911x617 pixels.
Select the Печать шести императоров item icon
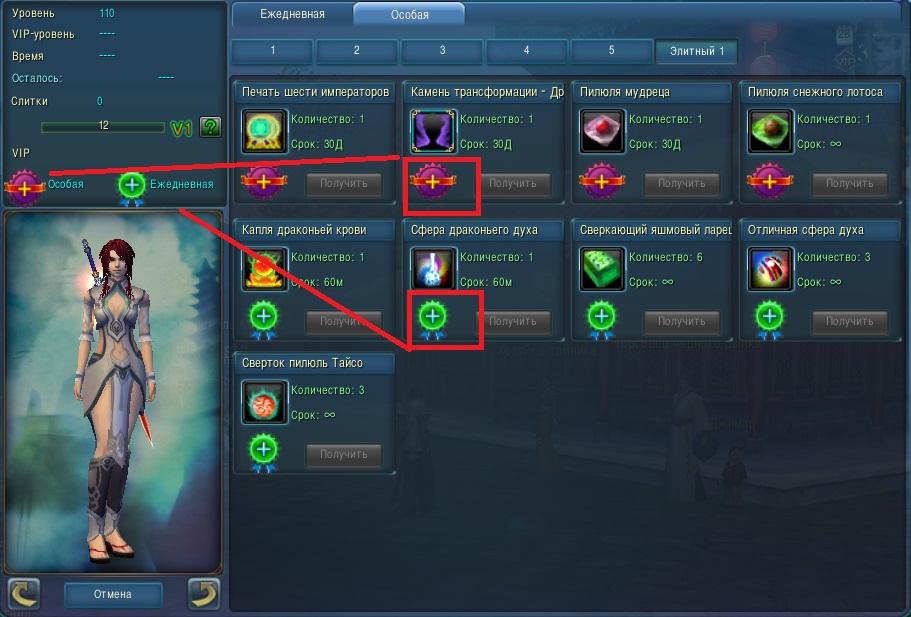click(x=264, y=132)
